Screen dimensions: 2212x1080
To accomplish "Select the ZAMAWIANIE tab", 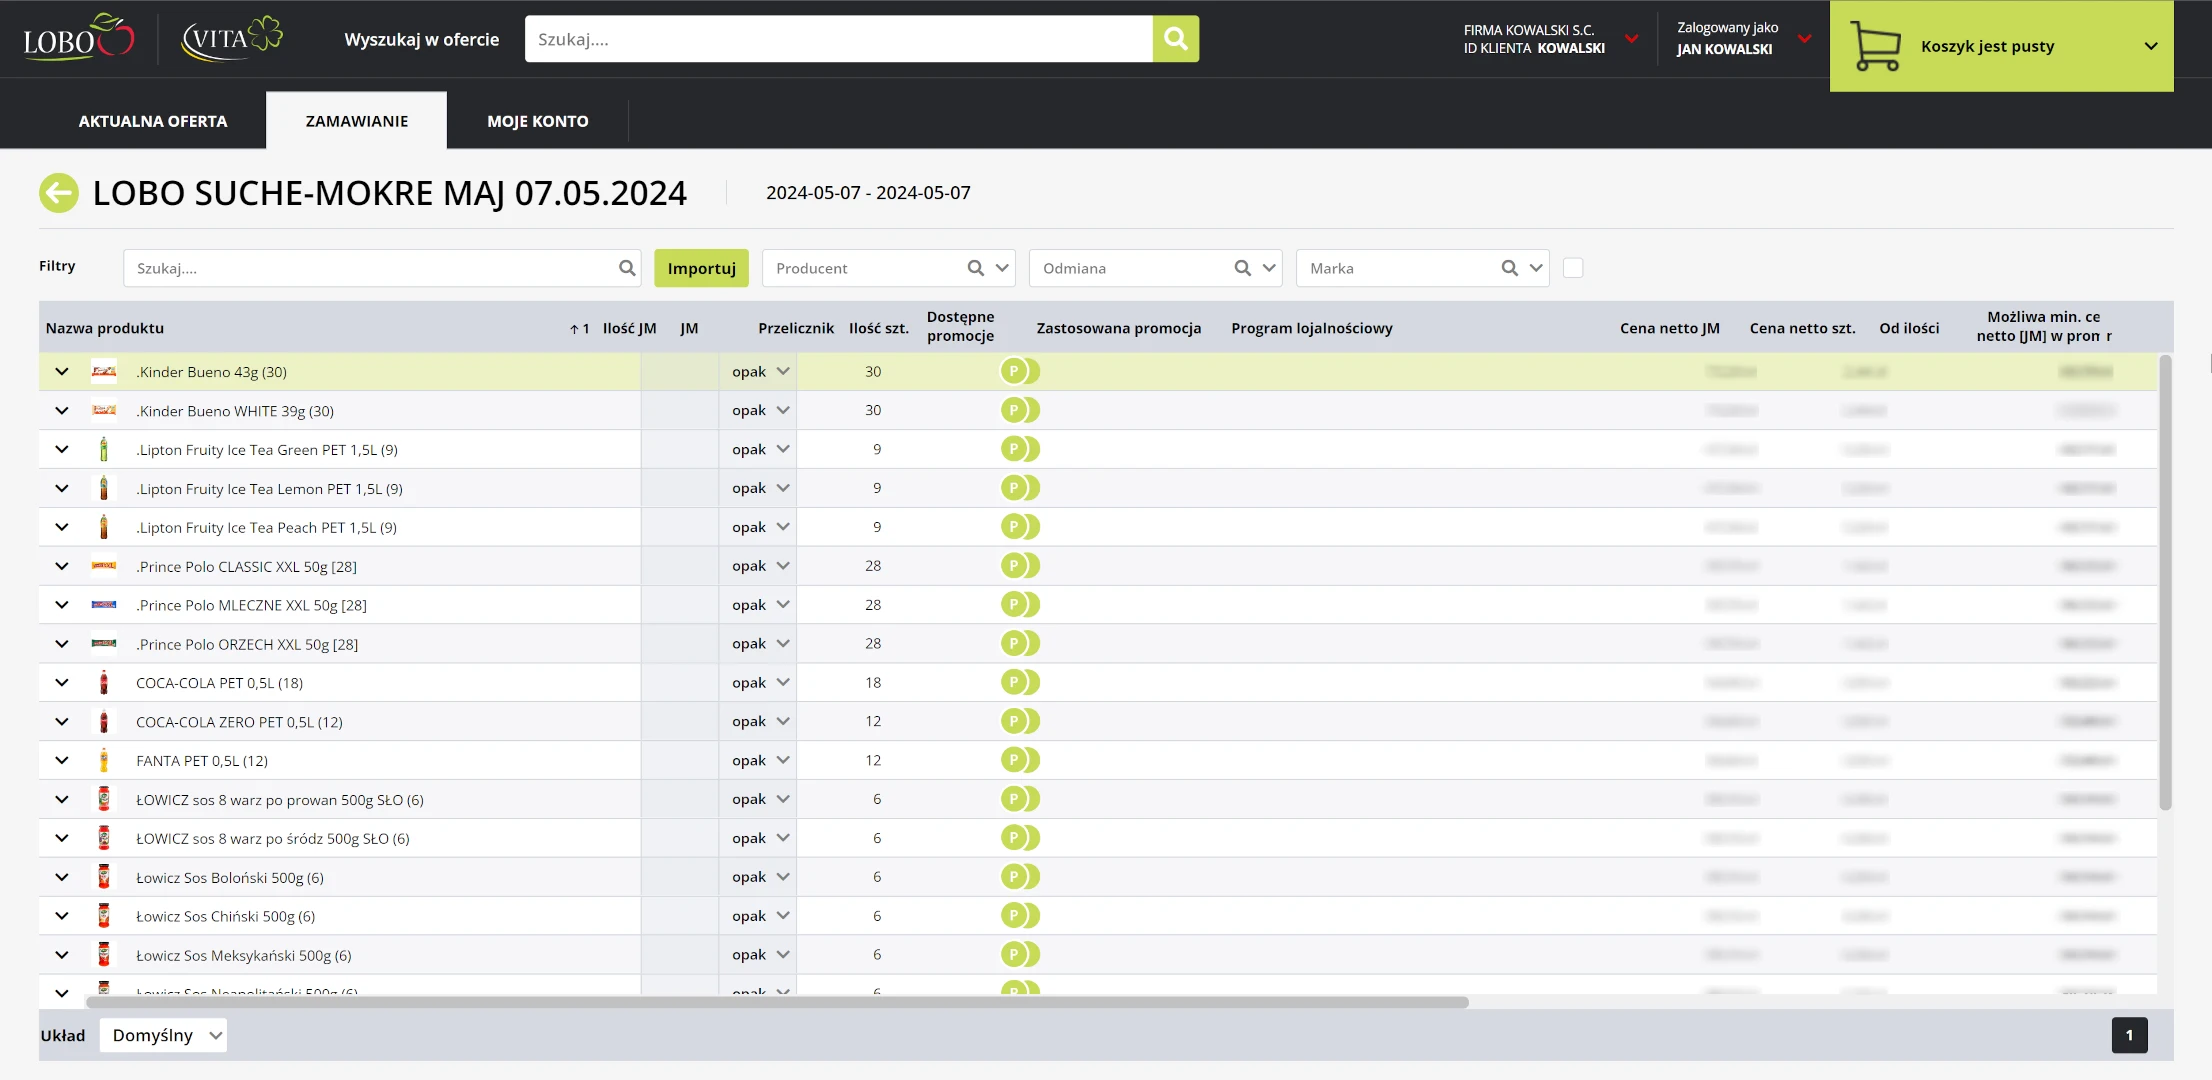I will 357,121.
